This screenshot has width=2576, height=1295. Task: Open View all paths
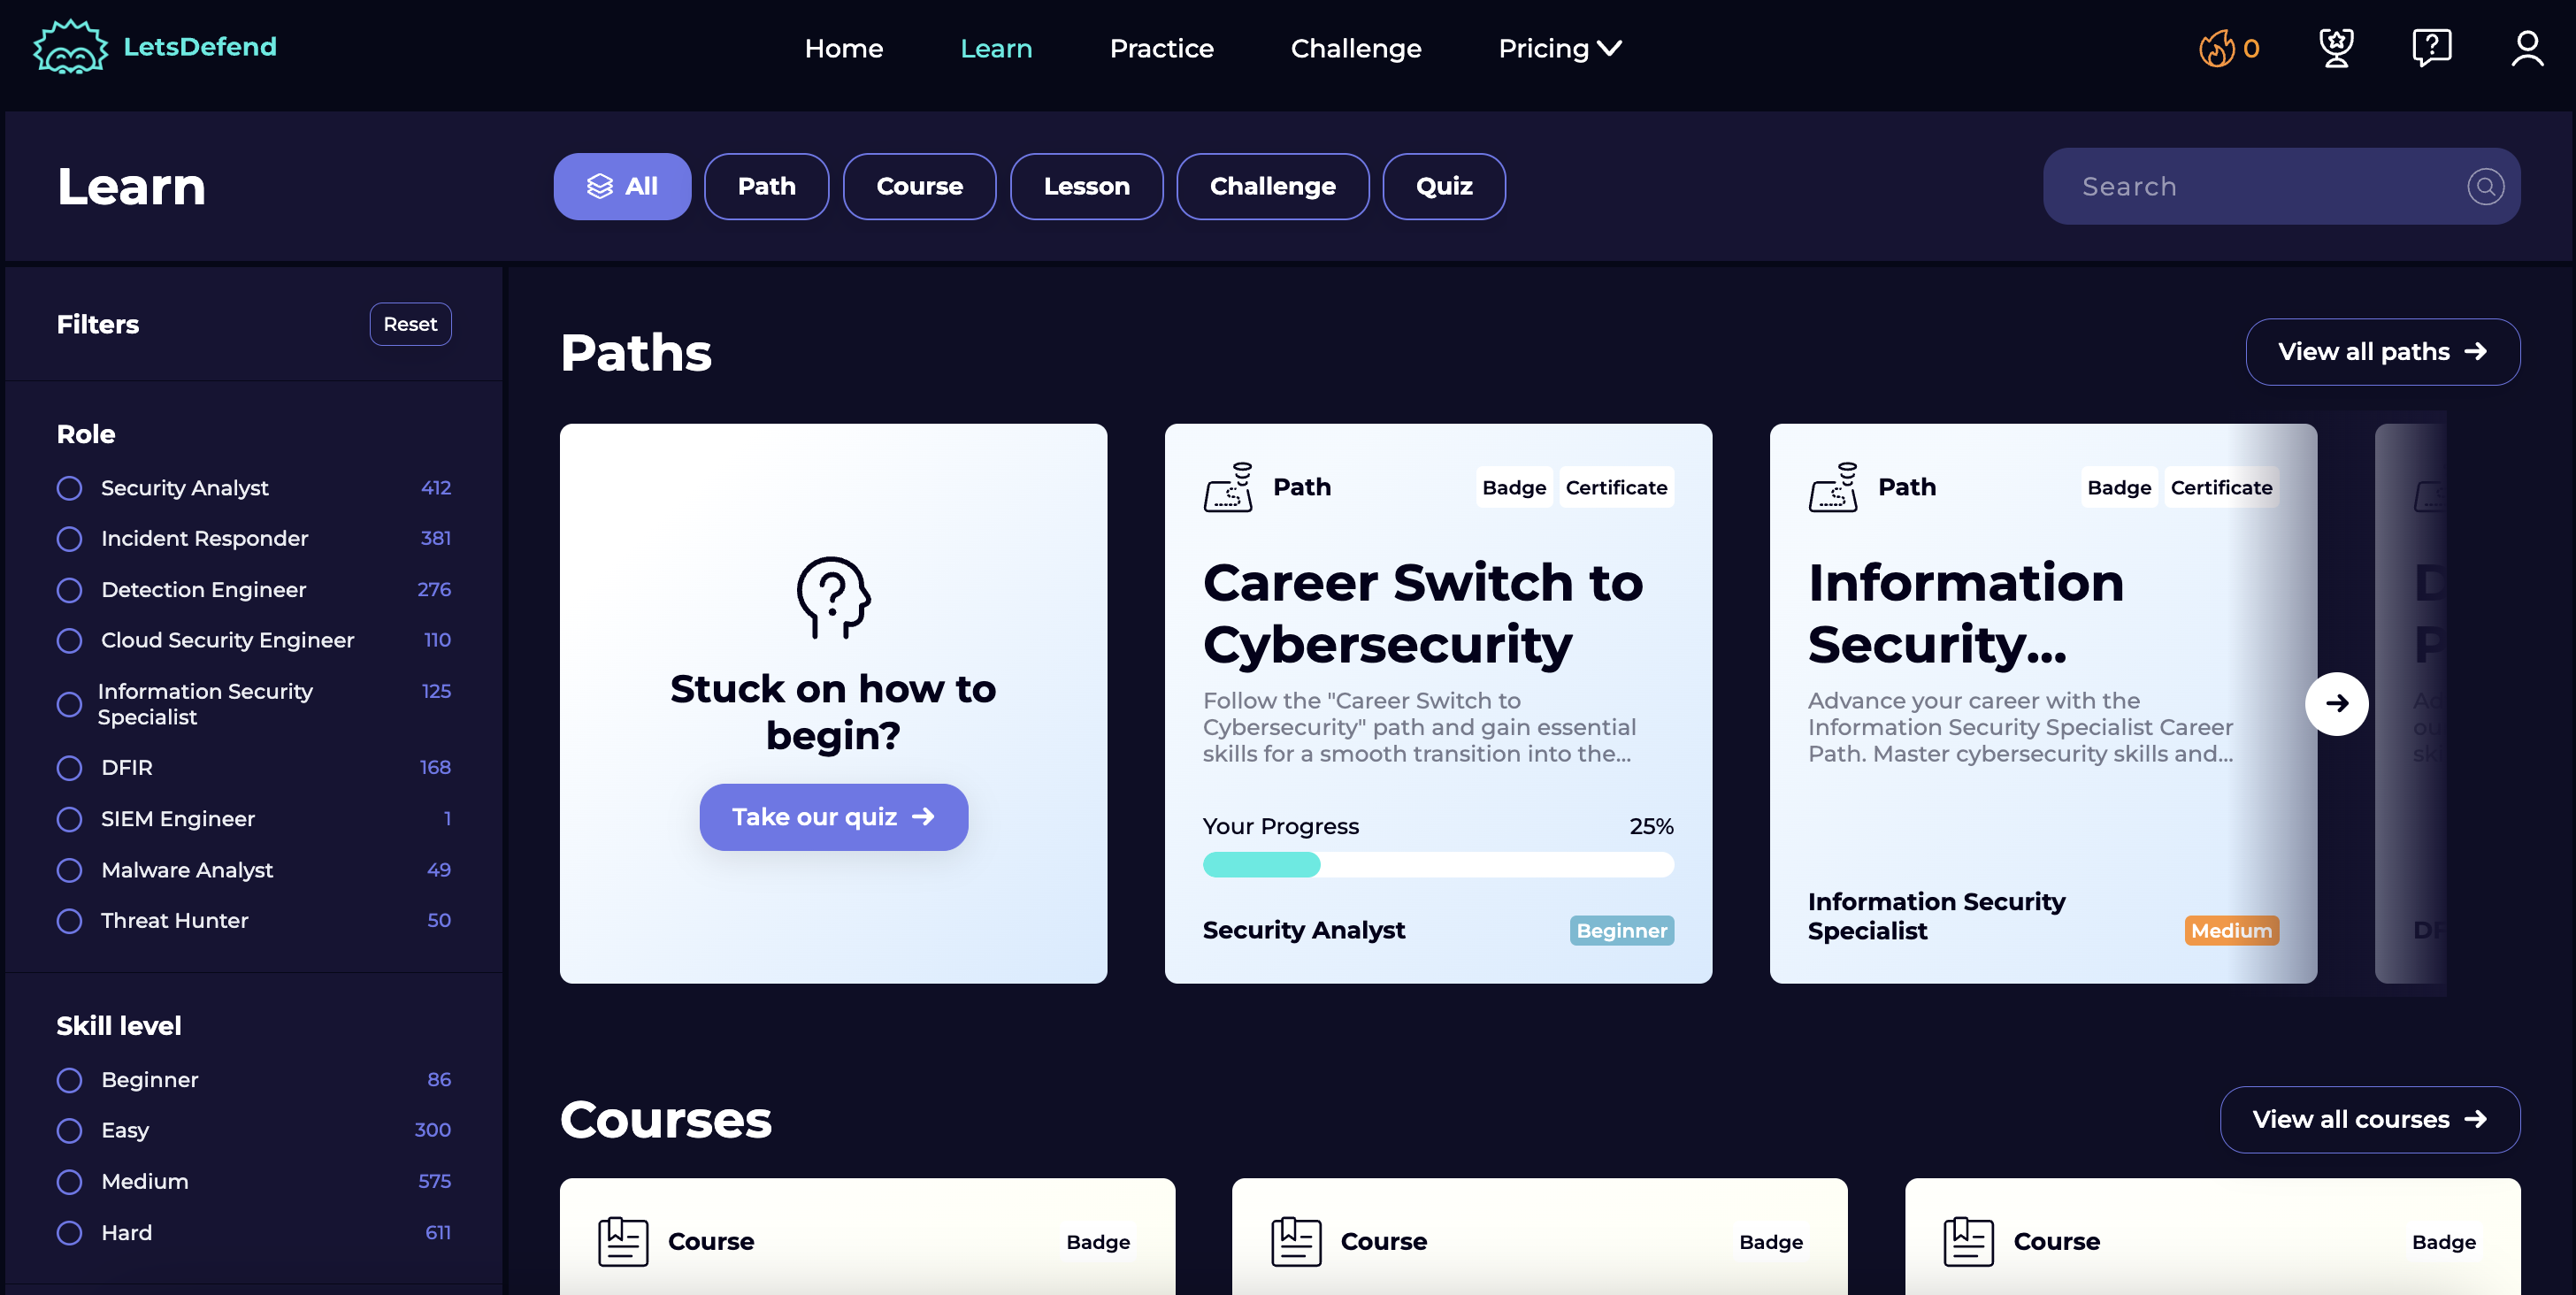pos(2382,352)
